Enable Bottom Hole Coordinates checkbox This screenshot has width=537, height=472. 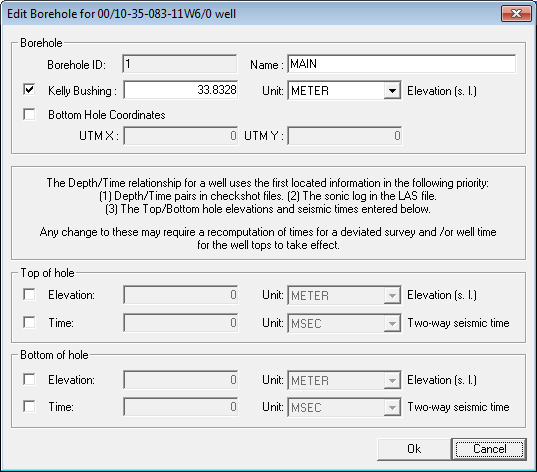(x=29, y=114)
